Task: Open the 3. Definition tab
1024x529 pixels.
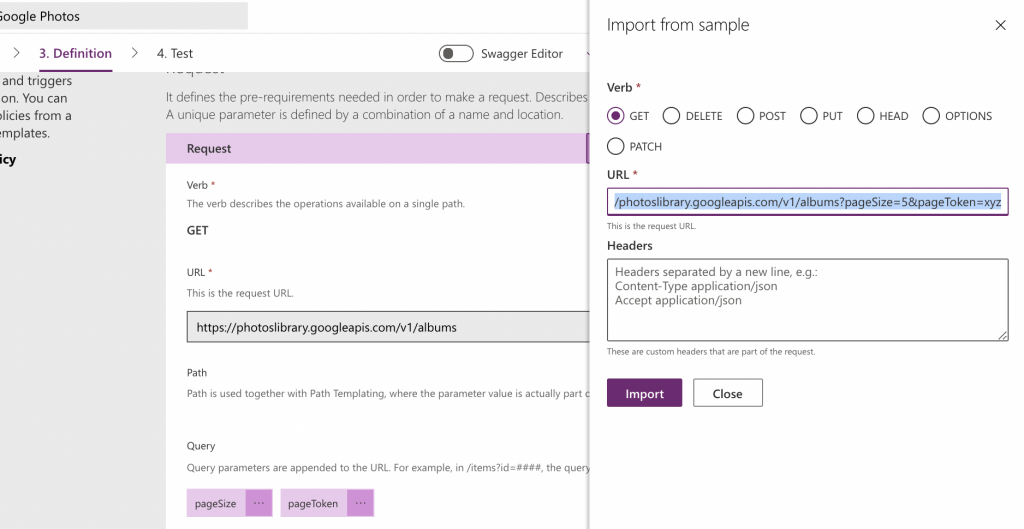Action: [75, 54]
